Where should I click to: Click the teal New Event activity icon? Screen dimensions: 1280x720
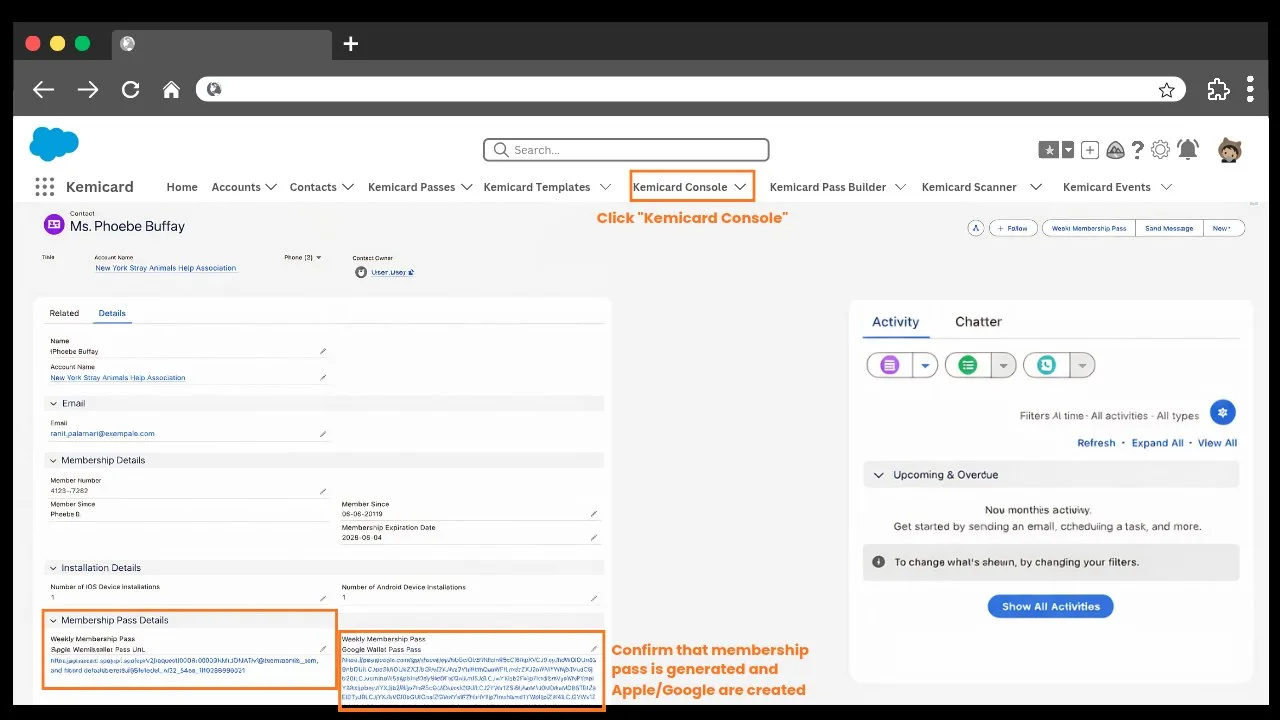(x=1046, y=365)
